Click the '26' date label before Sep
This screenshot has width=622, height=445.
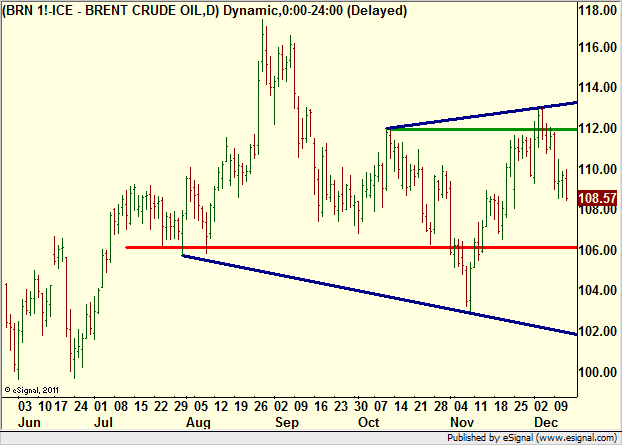261,407
